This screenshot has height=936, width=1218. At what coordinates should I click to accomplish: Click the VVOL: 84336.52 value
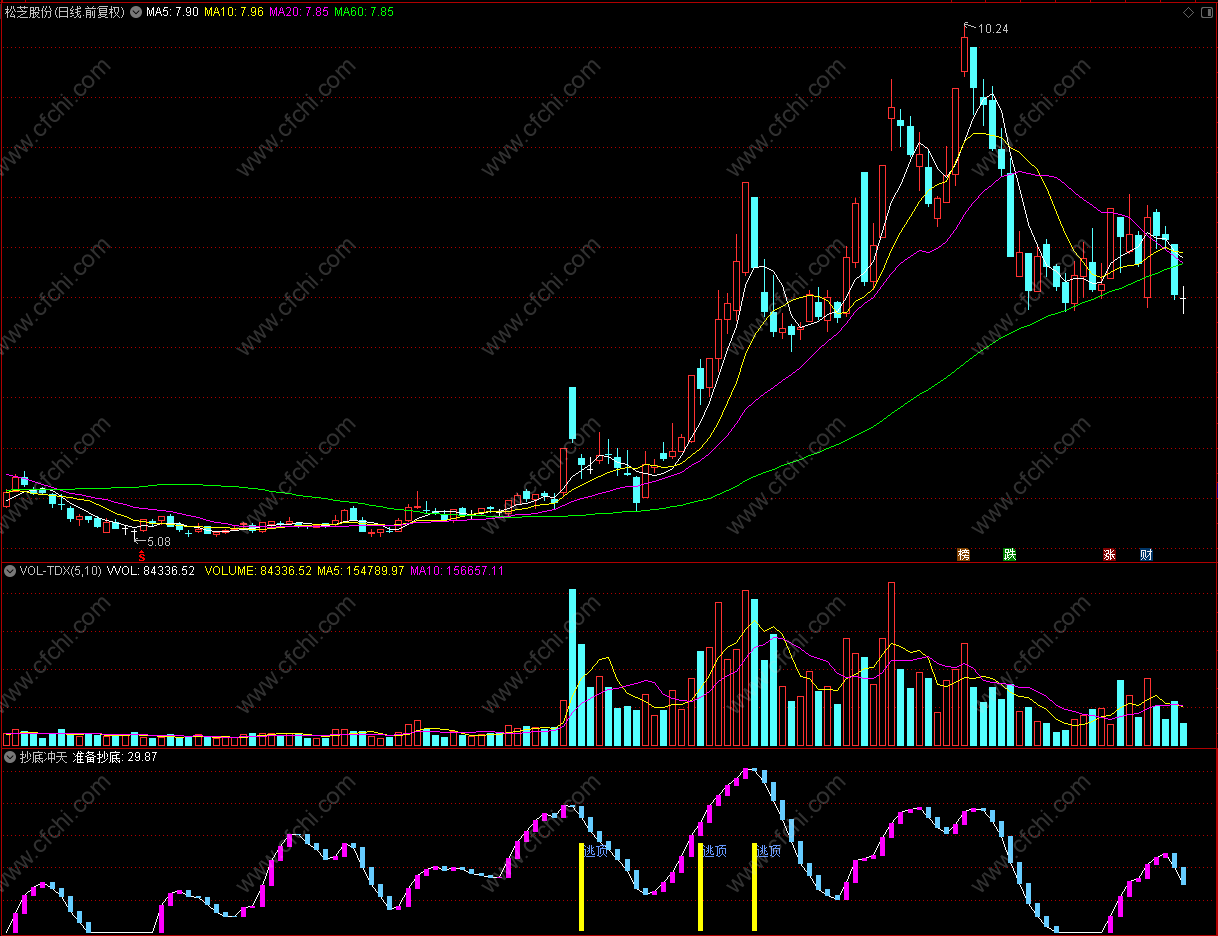tap(150, 571)
